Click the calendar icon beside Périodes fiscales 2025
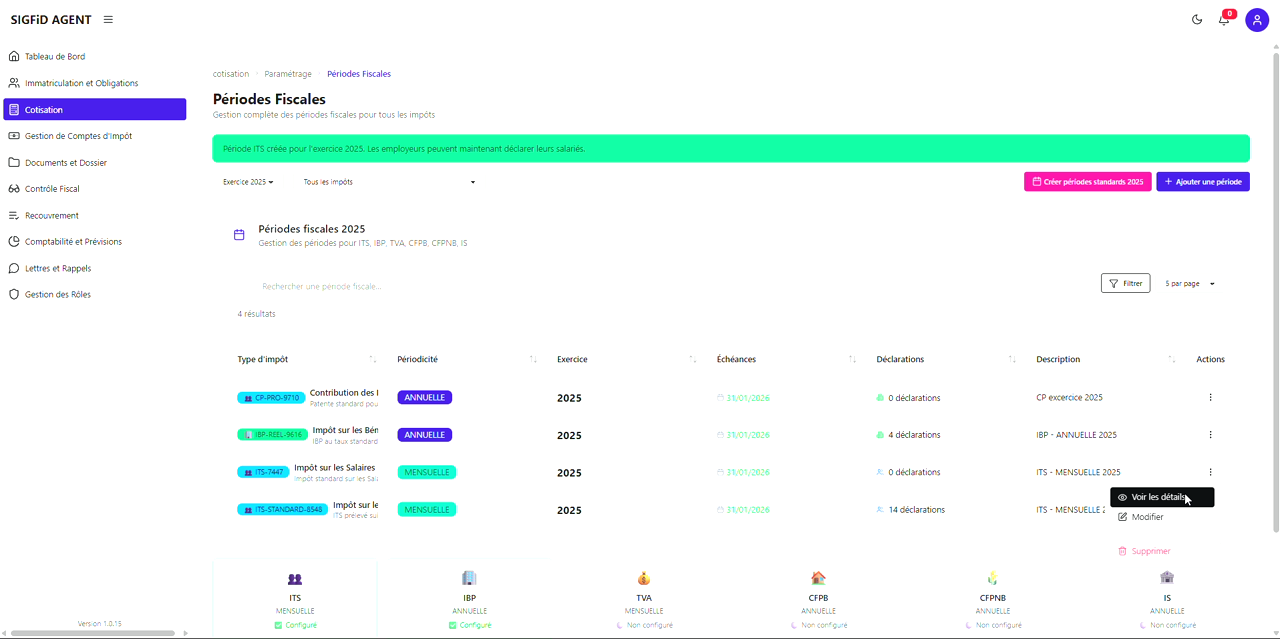This screenshot has width=1280, height=639. tap(239, 234)
